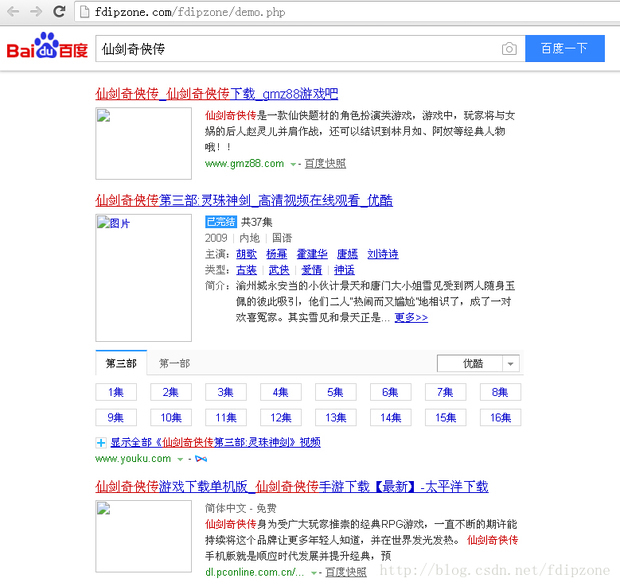Switch to 第三部 tab
The width and height of the screenshot is (620, 586).
coord(121,363)
